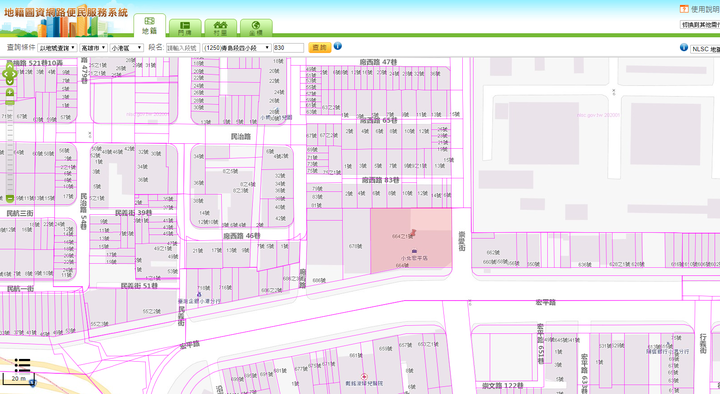Click the hospital cross icon at 戴銘浚婦兒醫院
The width and height of the screenshot is (720, 394).
(364, 376)
